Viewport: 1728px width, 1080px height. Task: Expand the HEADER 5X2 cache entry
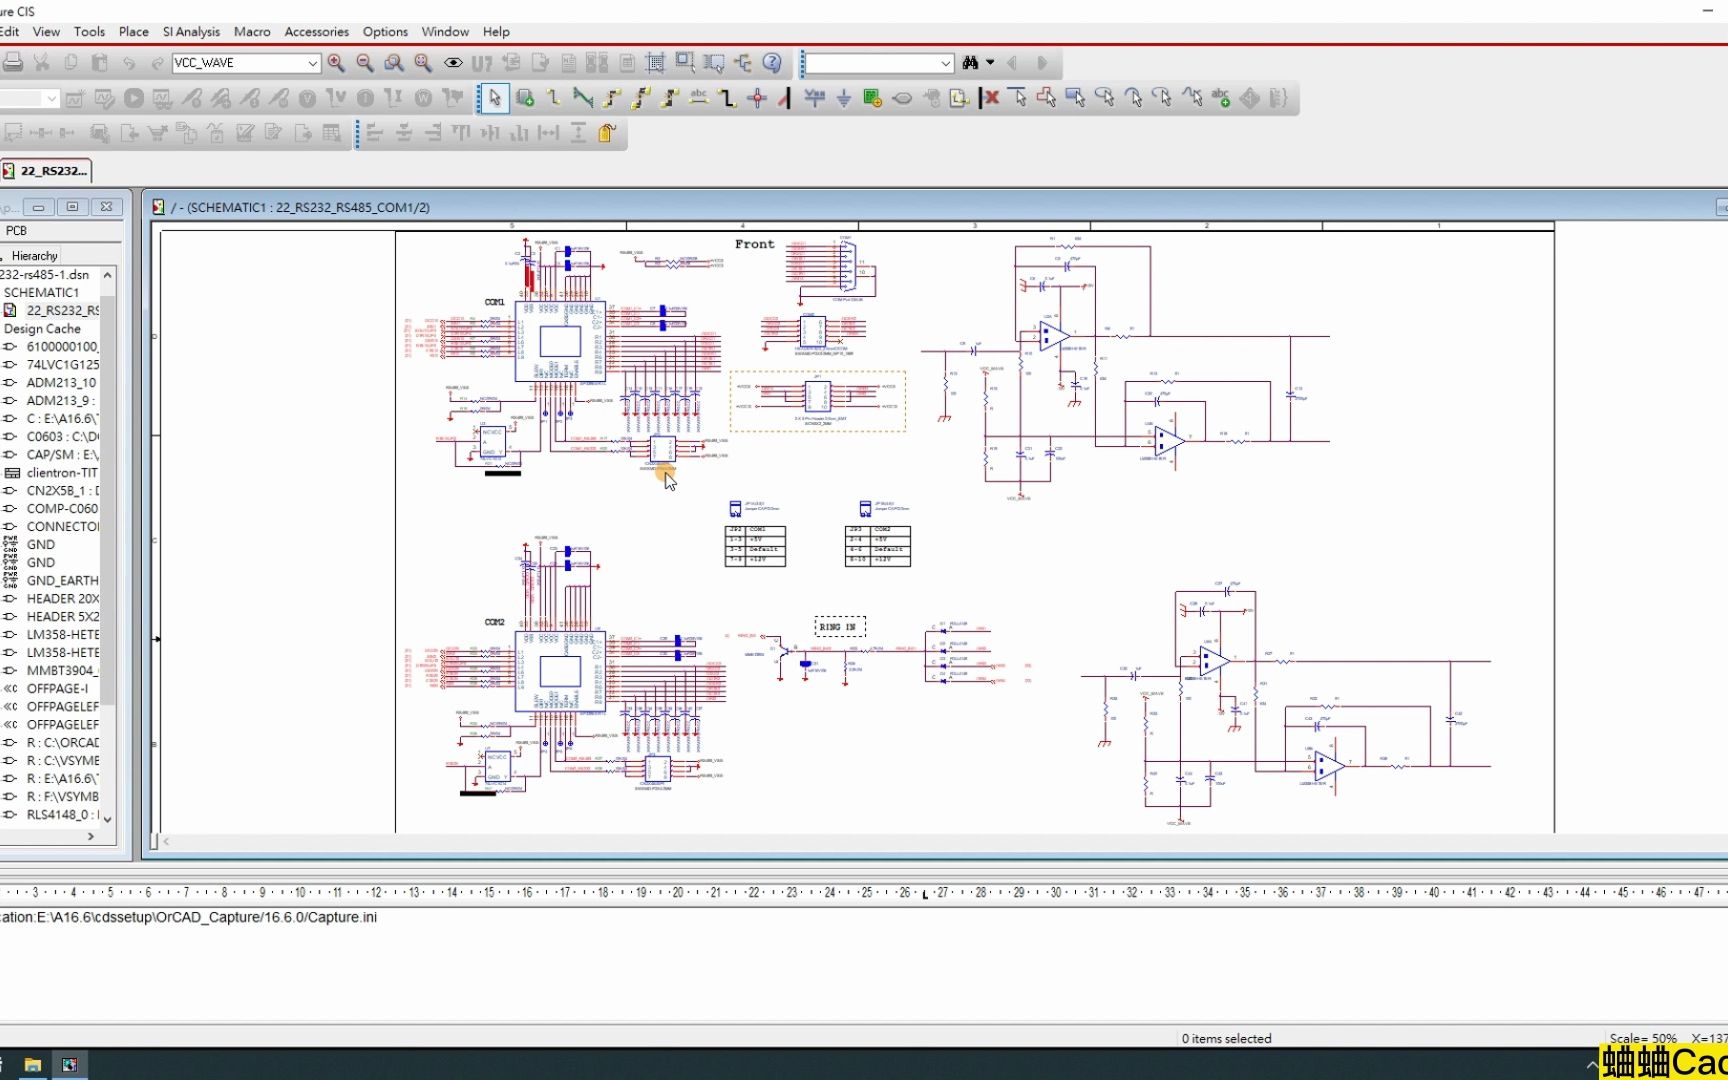point(10,617)
